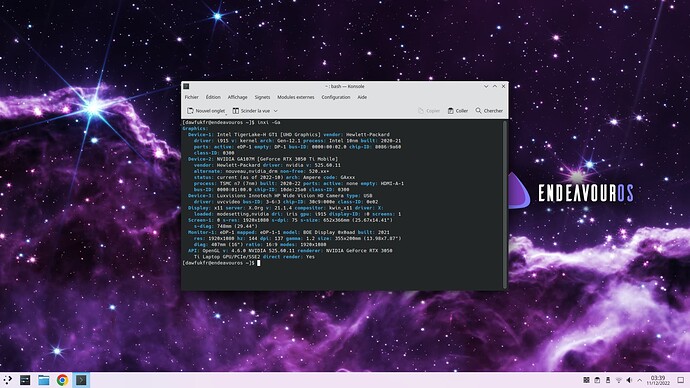Expand hidden system tray icons arrow
690x388 pixels.
point(639,381)
